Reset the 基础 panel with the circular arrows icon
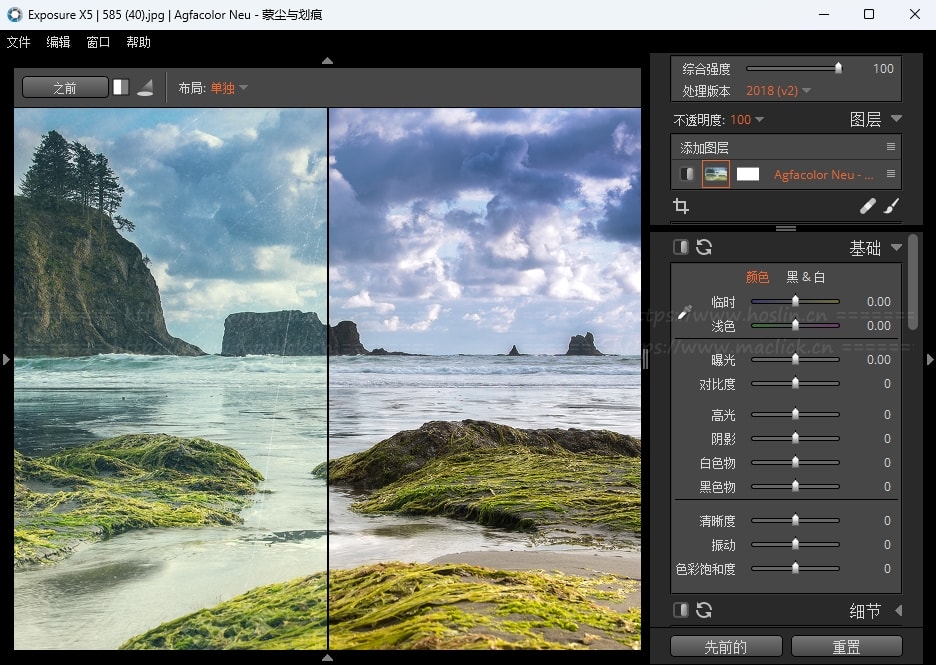The image size is (936, 665). pyautogui.click(x=704, y=247)
